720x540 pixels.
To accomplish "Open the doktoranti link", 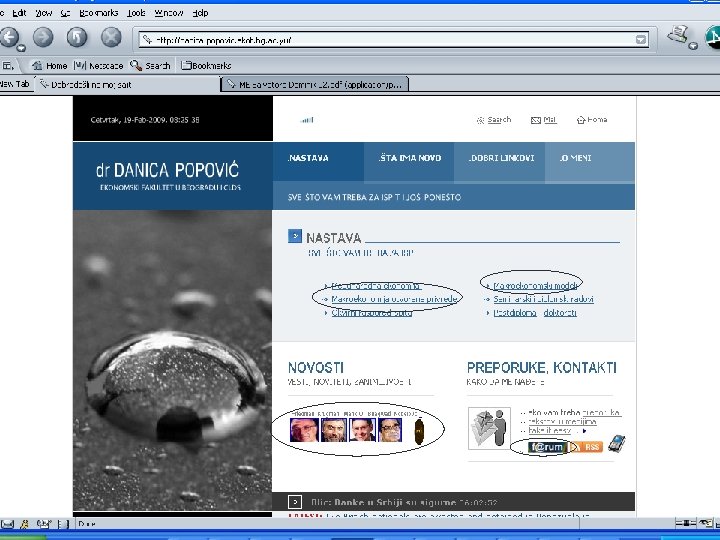I will point(560,313).
